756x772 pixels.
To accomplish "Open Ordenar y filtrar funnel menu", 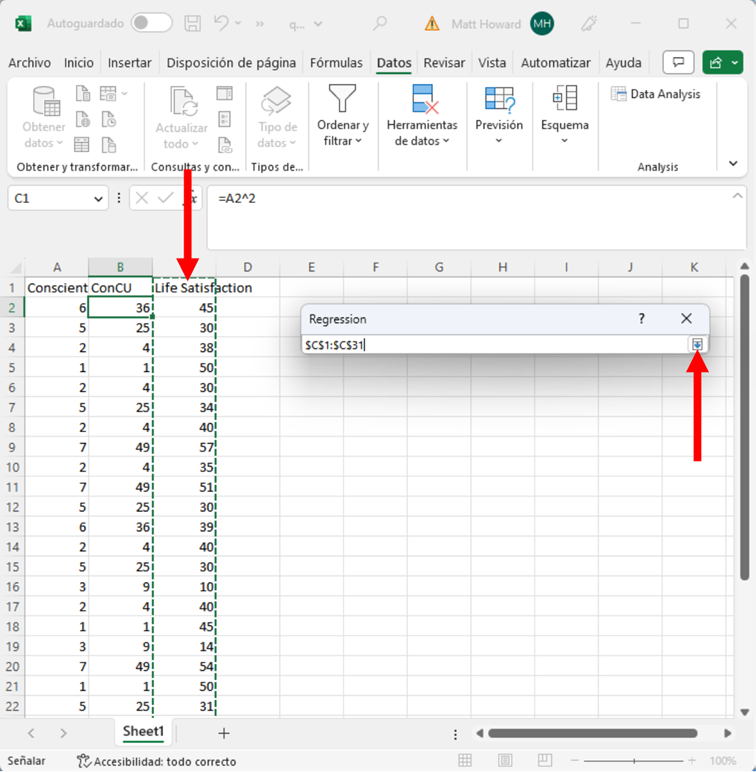I will point(343,116).
